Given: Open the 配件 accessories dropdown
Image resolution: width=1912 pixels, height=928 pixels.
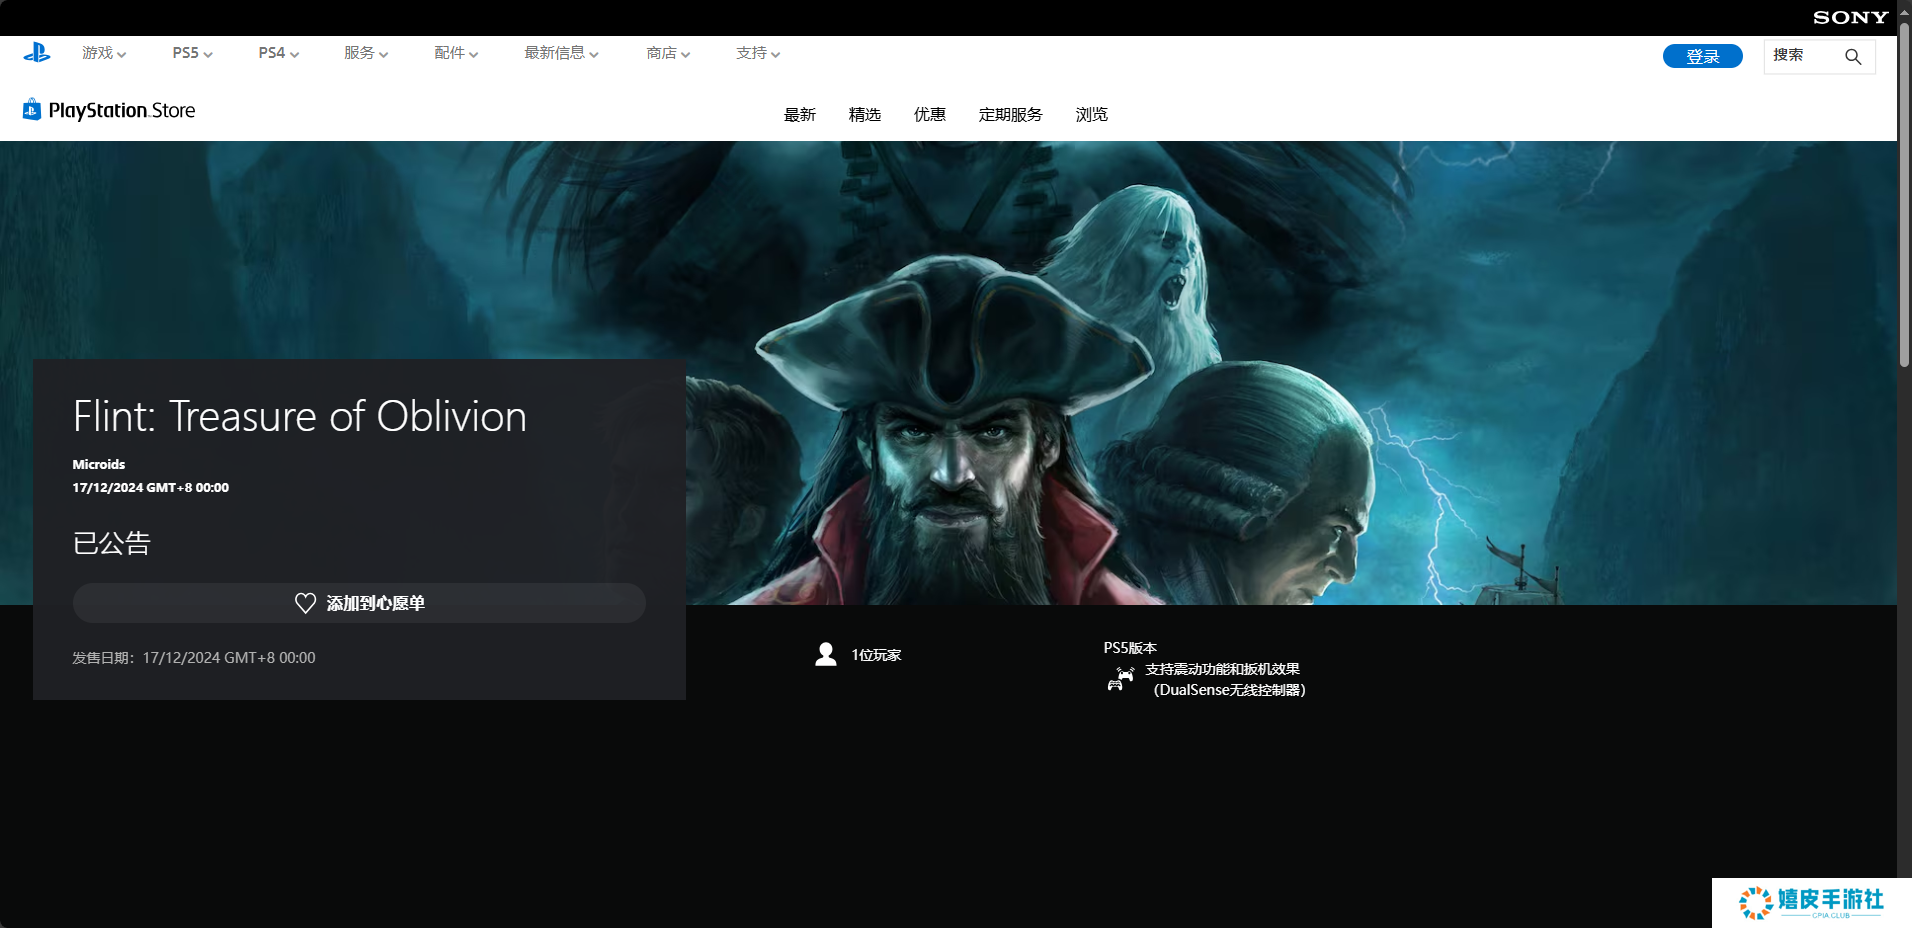Looking at the screenshot, I should tap(456, 53).
